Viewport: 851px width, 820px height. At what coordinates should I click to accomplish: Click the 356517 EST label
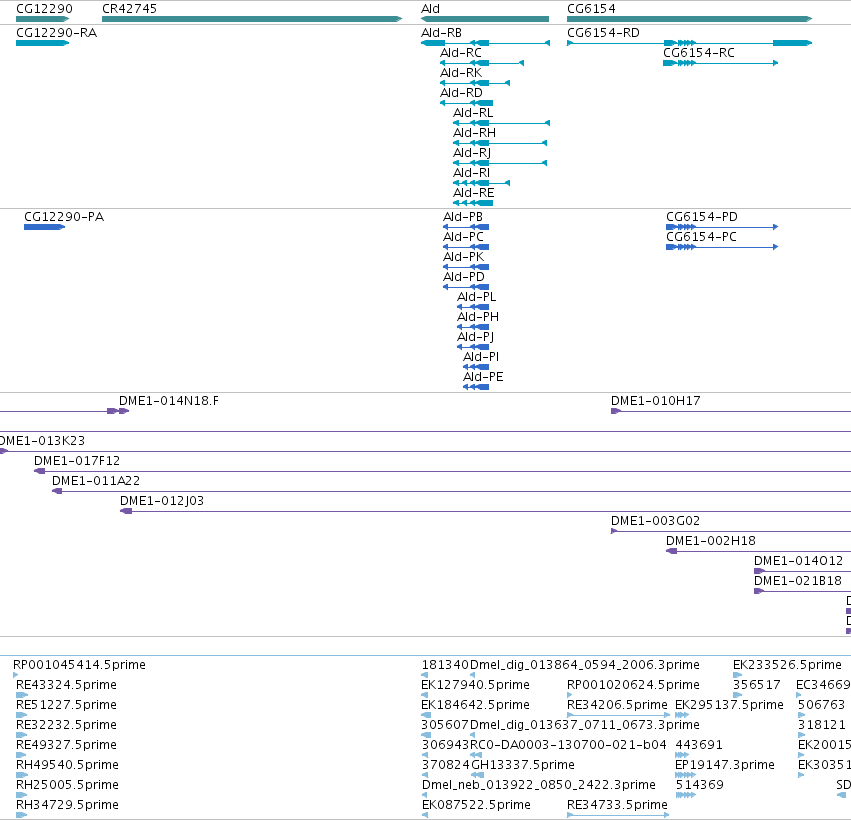tap(757, 685)
